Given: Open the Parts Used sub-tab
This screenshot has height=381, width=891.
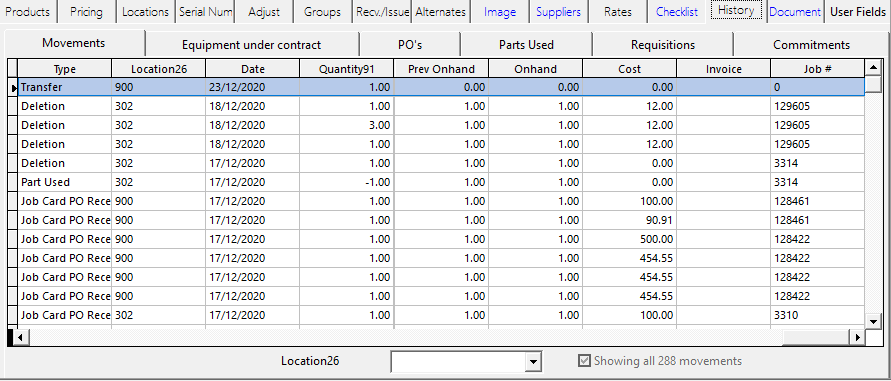Looking at the screenshot, I should click(x=526, y=45).
